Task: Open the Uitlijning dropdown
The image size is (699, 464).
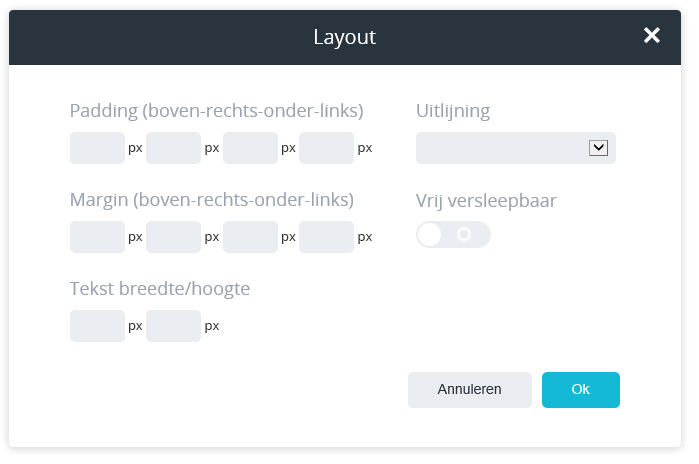Action: [x=515, y=148]
